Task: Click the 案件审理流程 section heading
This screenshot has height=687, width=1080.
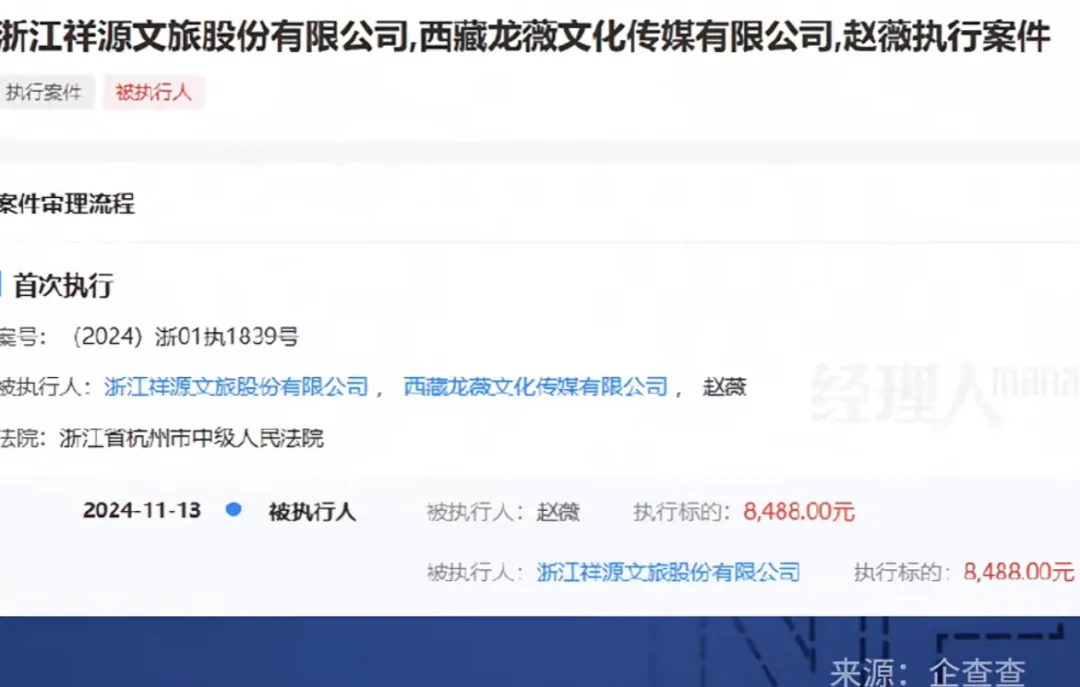Action: 67,204
